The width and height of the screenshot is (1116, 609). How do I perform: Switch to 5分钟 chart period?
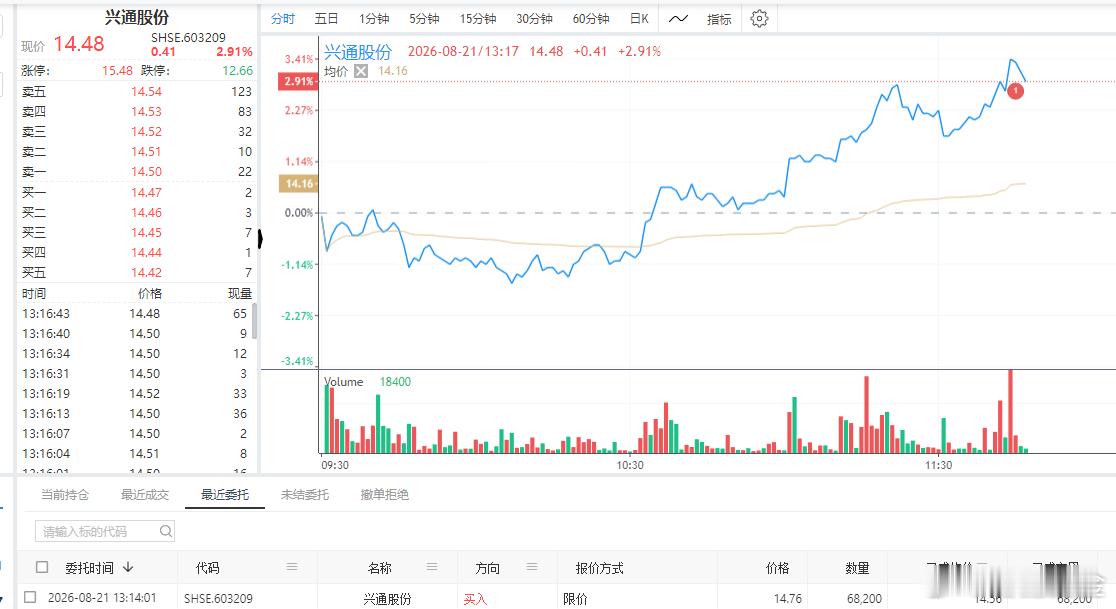point(424,18)
